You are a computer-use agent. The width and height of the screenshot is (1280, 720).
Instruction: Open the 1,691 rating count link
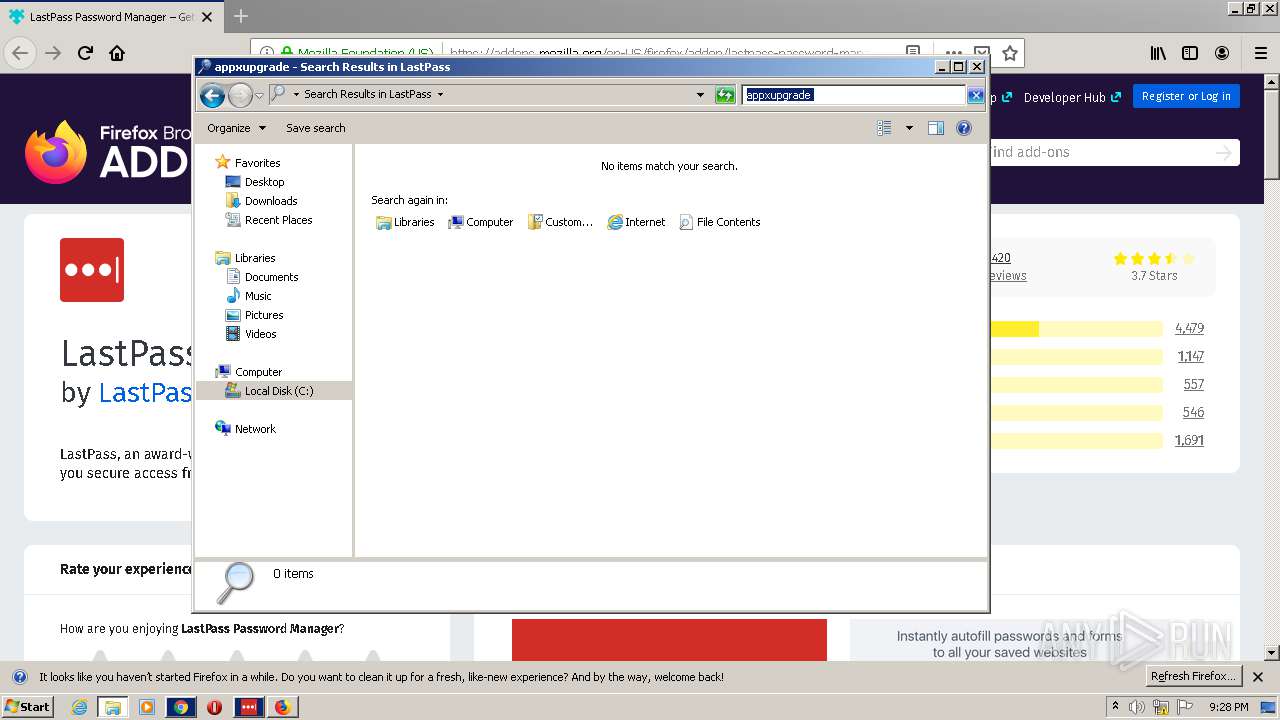click(x=1189, y=440)
